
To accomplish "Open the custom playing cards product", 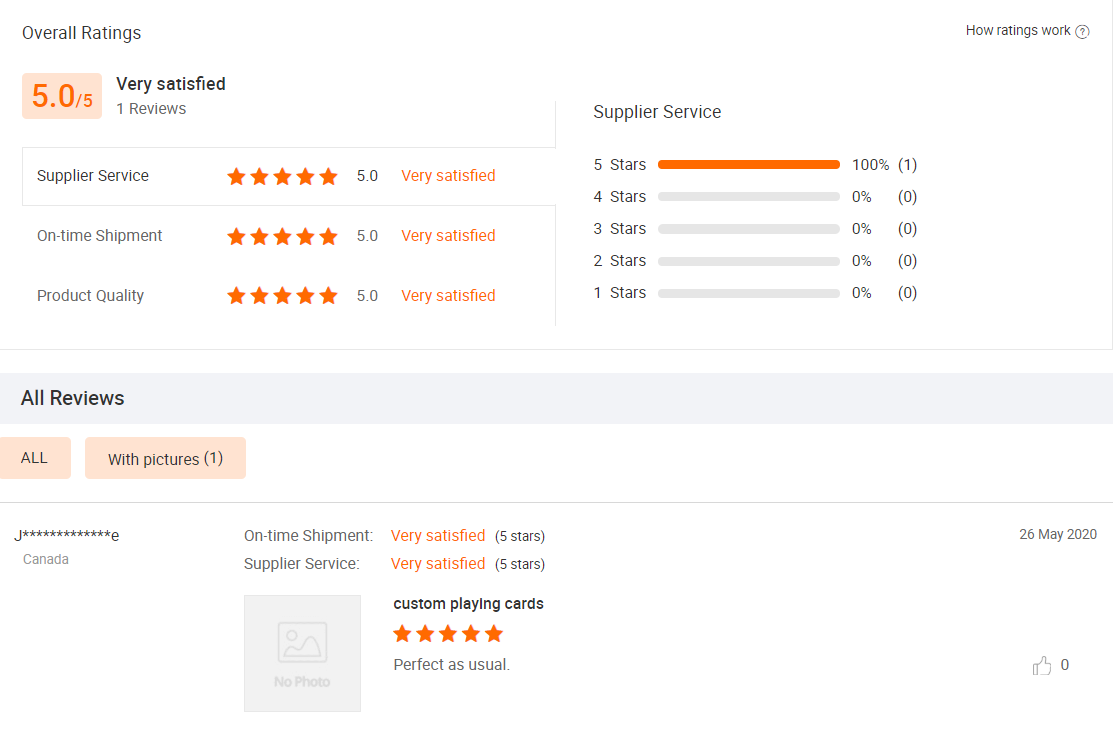I will [468, 604].
